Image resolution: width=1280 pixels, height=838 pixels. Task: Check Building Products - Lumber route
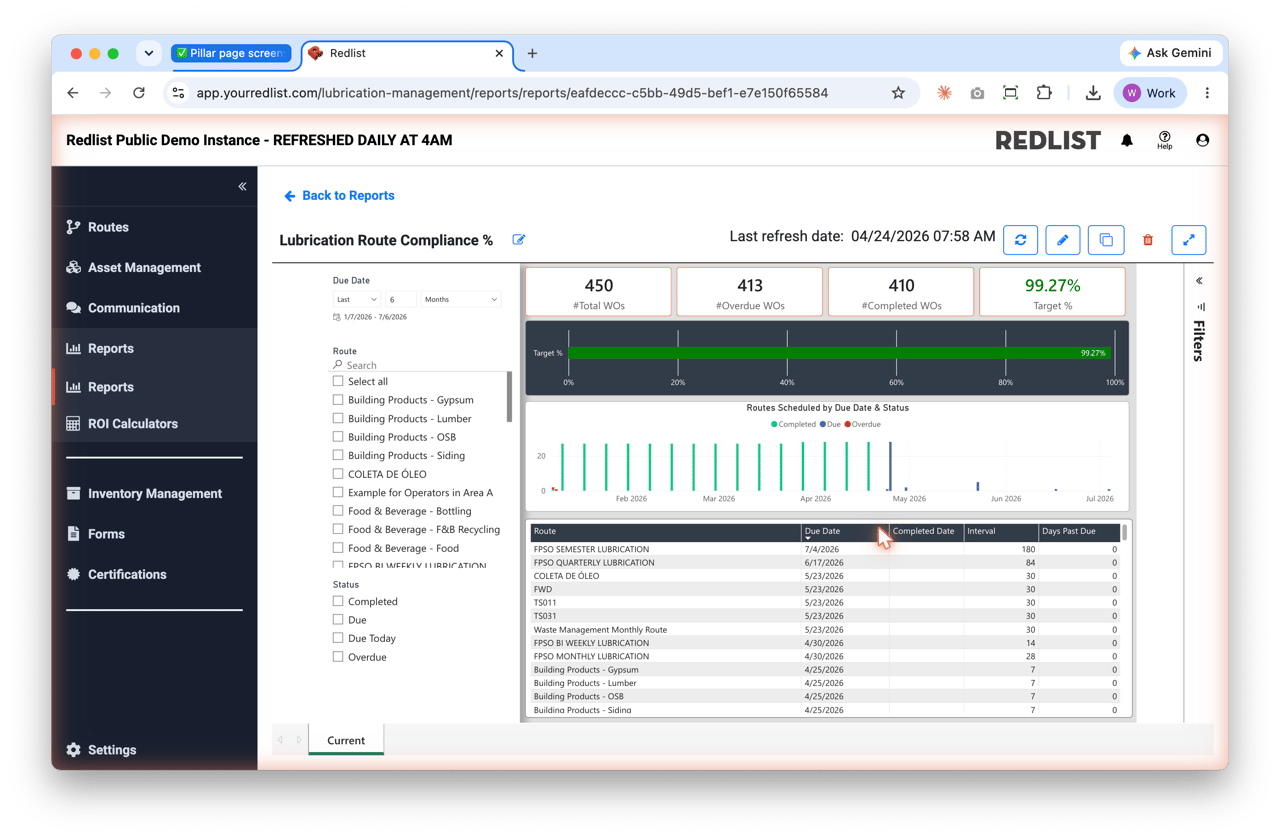click(338, 418)
